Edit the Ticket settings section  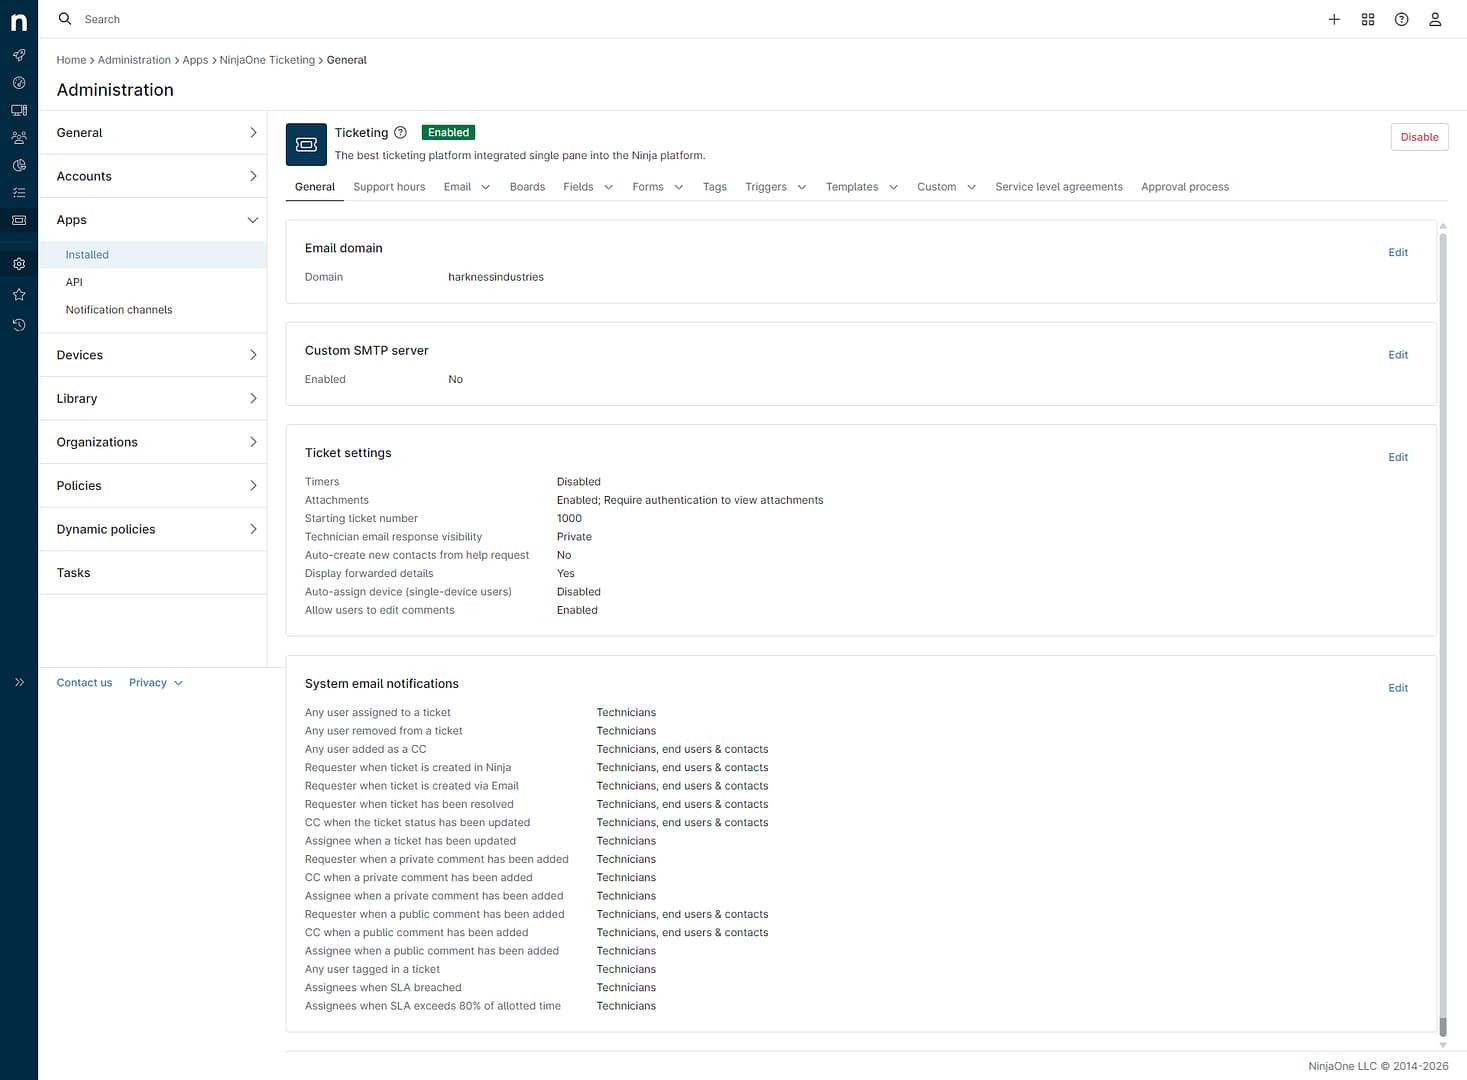click(x=1398, y=457)
